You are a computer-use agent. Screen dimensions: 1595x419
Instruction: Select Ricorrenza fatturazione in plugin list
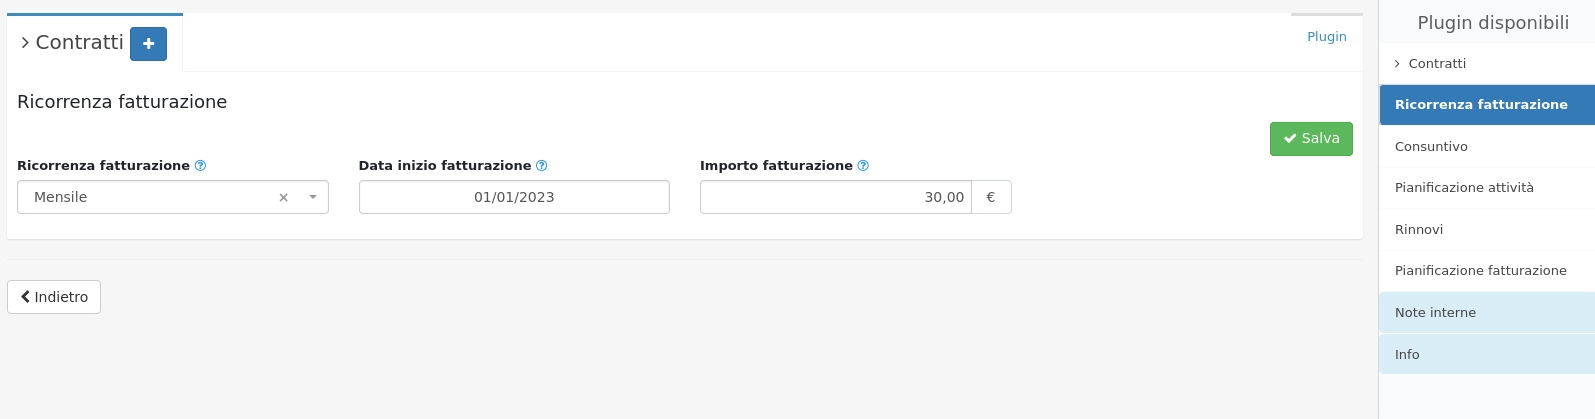(1481, 105)
